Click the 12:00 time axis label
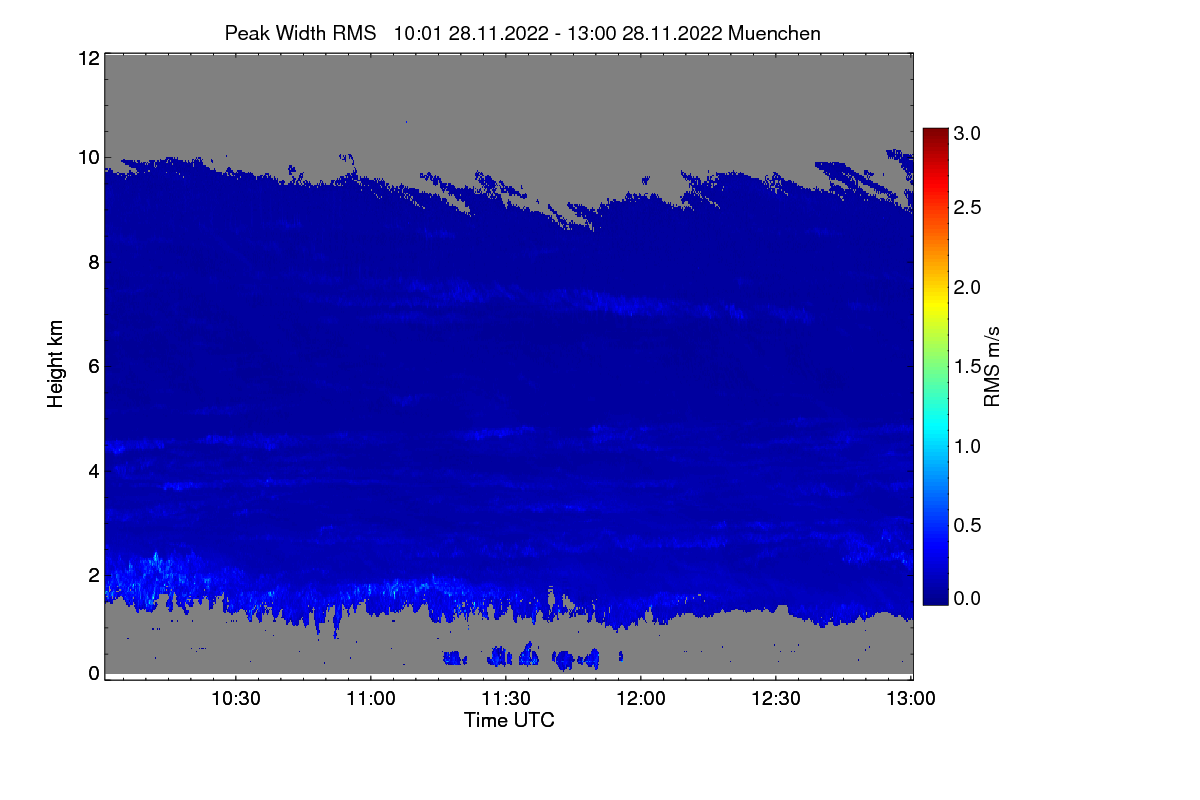The image size is (1200, 800). (641, 699)
